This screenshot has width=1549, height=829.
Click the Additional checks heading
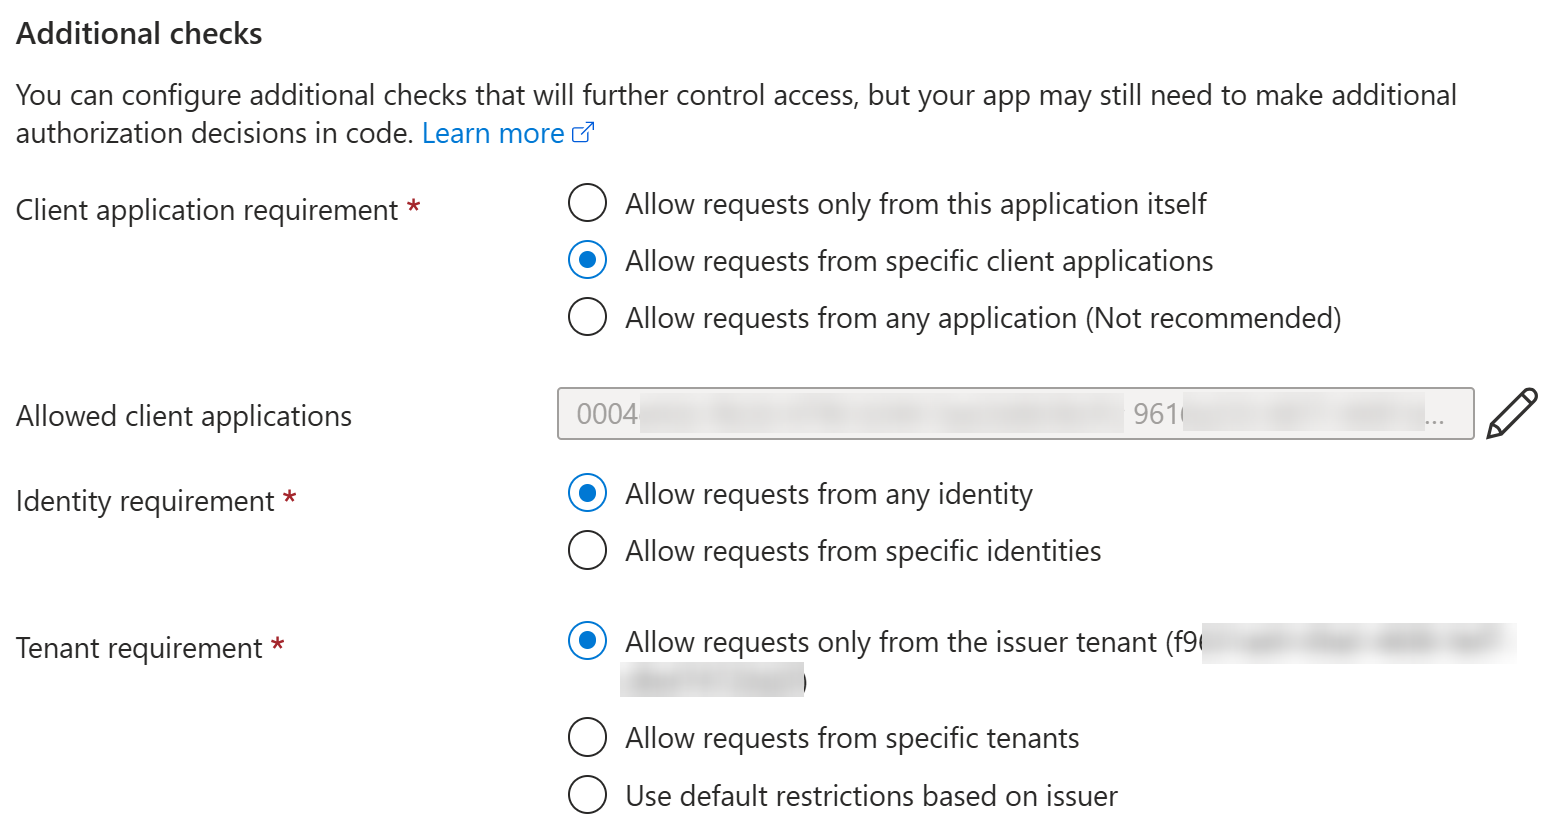tap(139, 33)
